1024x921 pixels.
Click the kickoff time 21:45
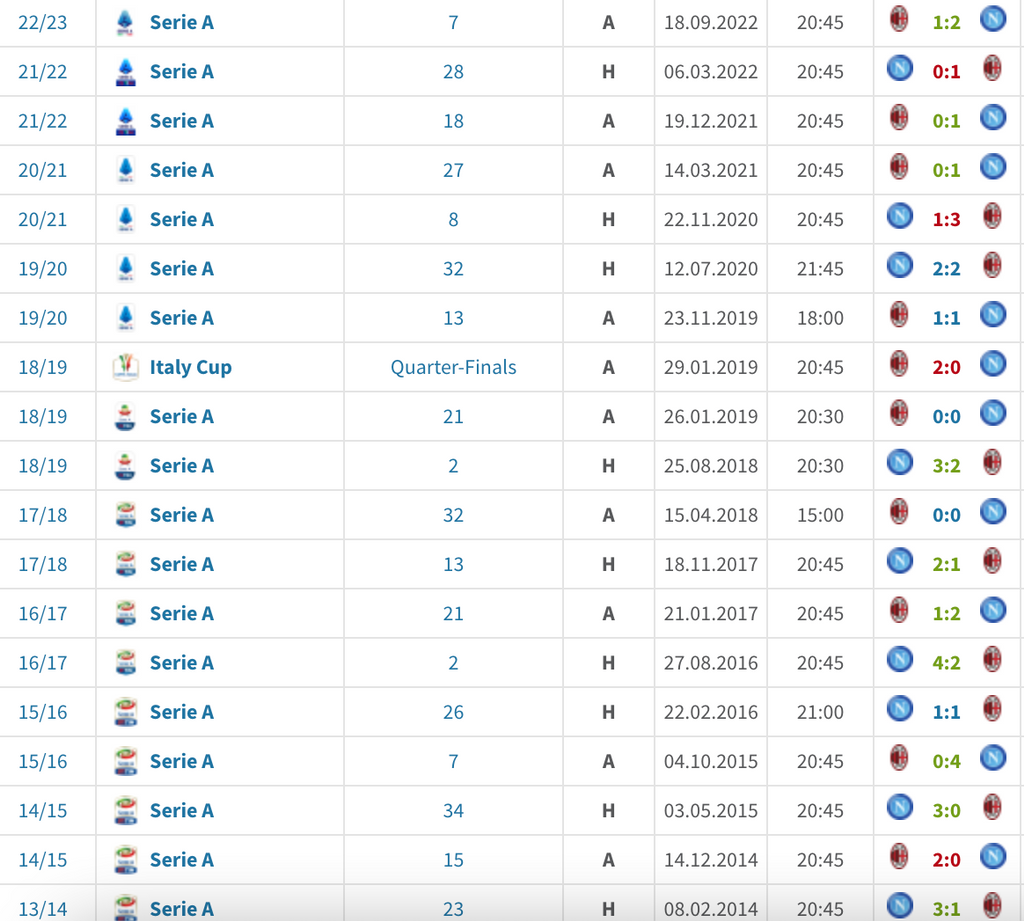820,269
